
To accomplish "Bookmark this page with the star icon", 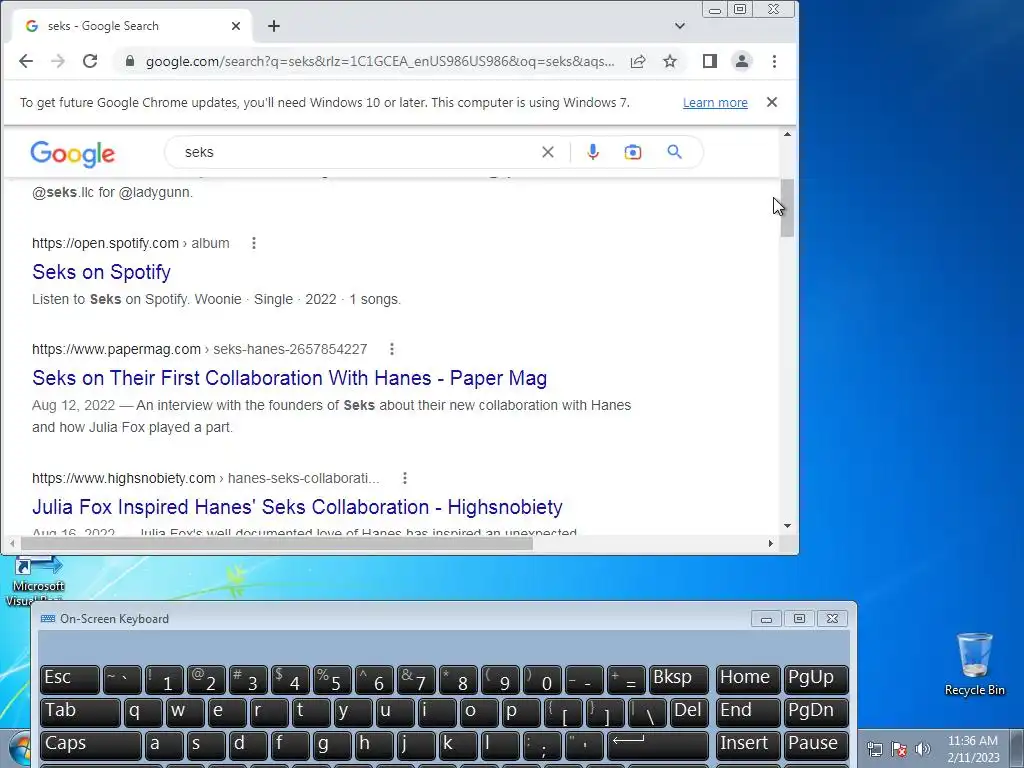I will click(670, 61).
